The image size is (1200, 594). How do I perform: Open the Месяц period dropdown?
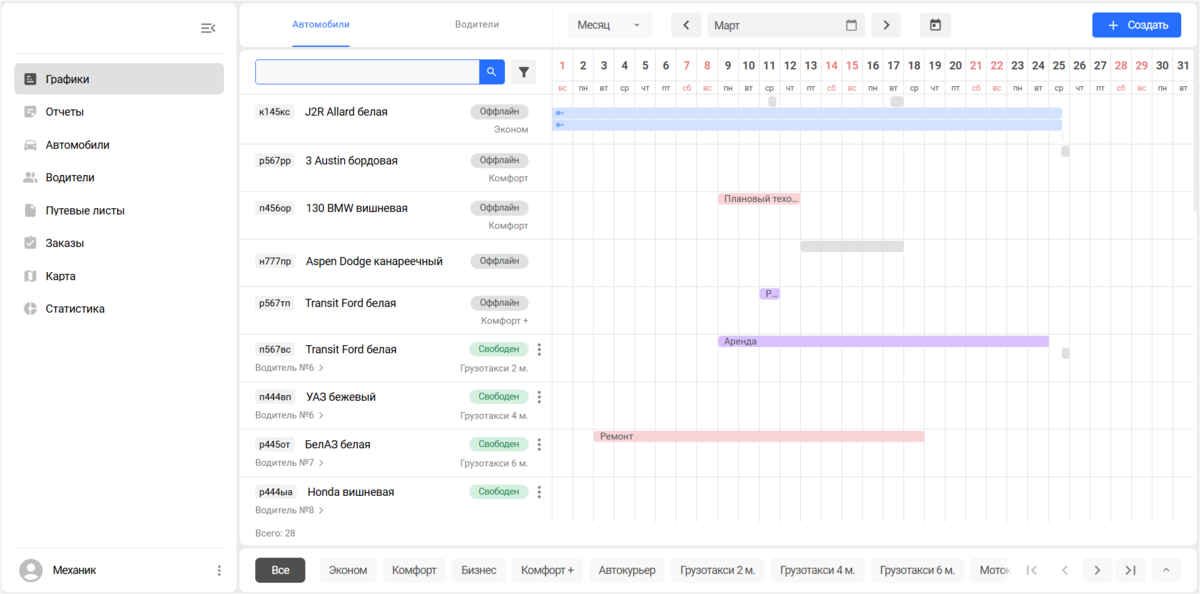click(x=610, y=25)
